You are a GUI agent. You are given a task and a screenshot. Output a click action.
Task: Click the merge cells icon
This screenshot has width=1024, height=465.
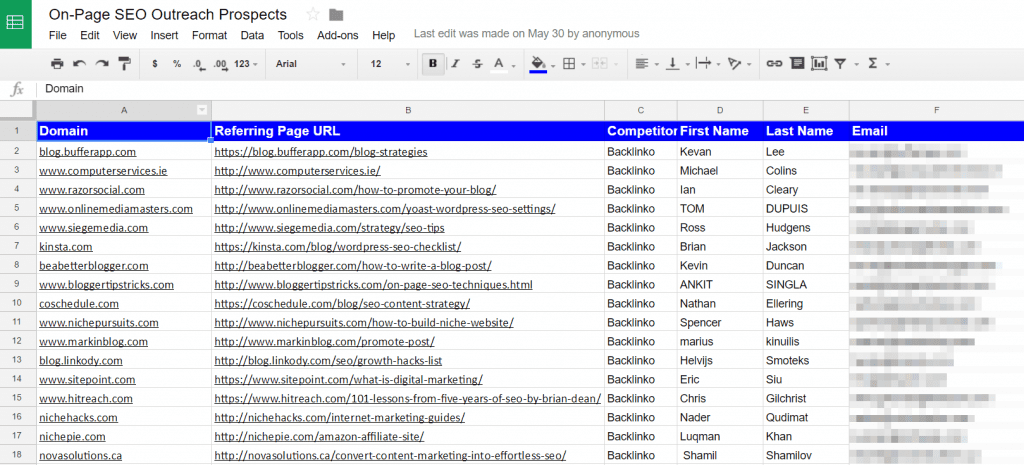tap(599, 63)
